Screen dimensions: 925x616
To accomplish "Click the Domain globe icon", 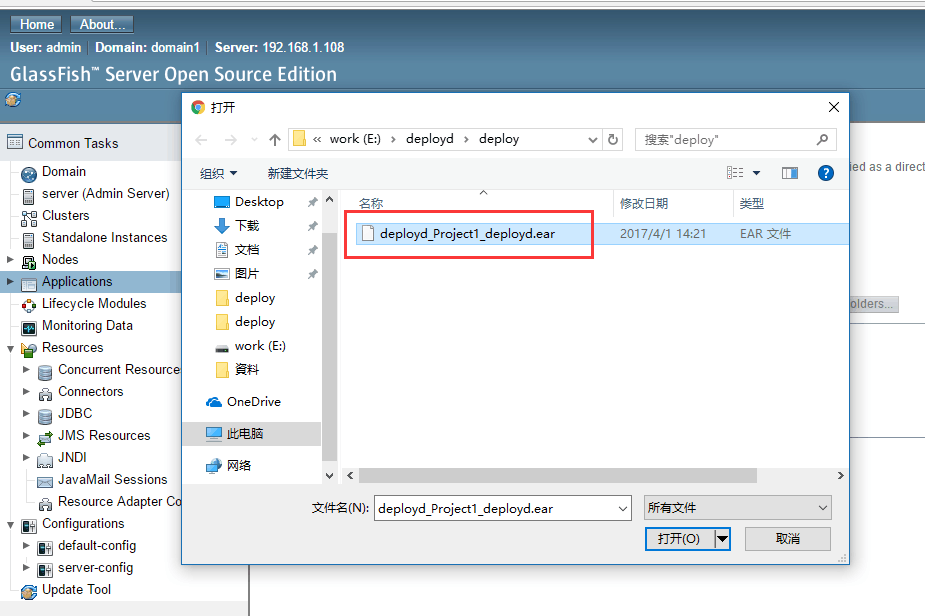I will 28,174.
